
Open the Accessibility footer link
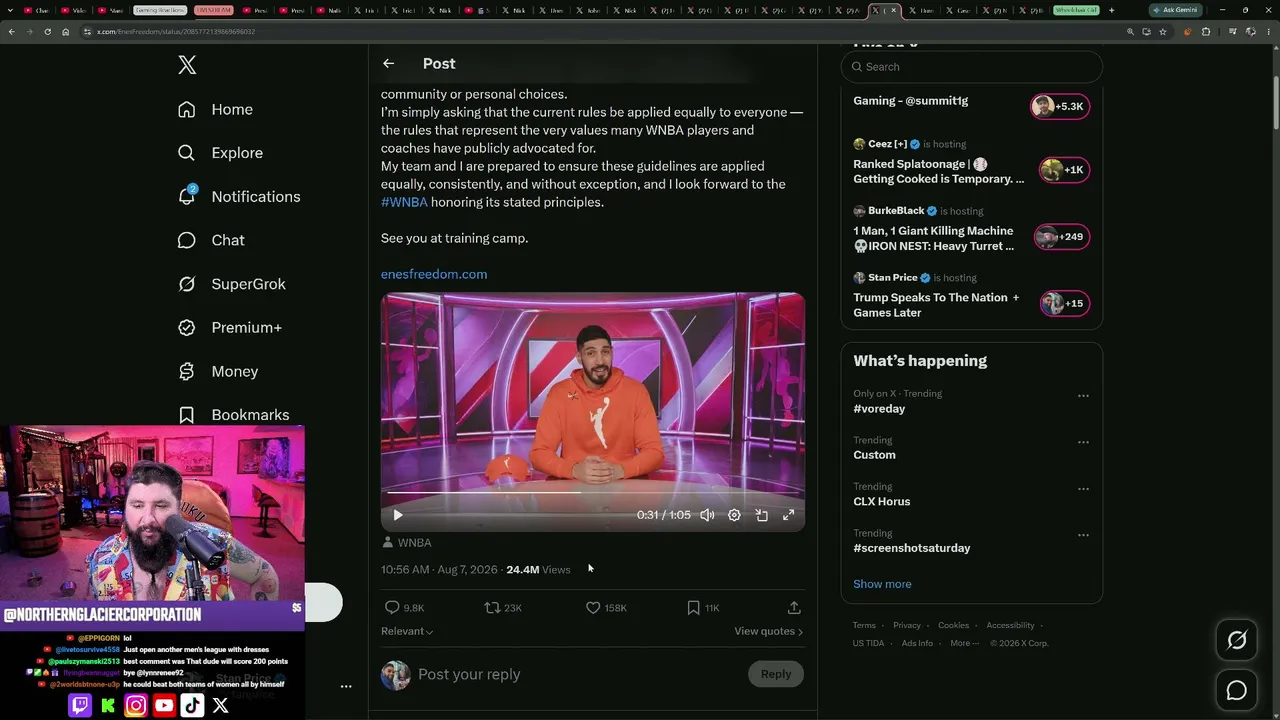coord(1010,625)
